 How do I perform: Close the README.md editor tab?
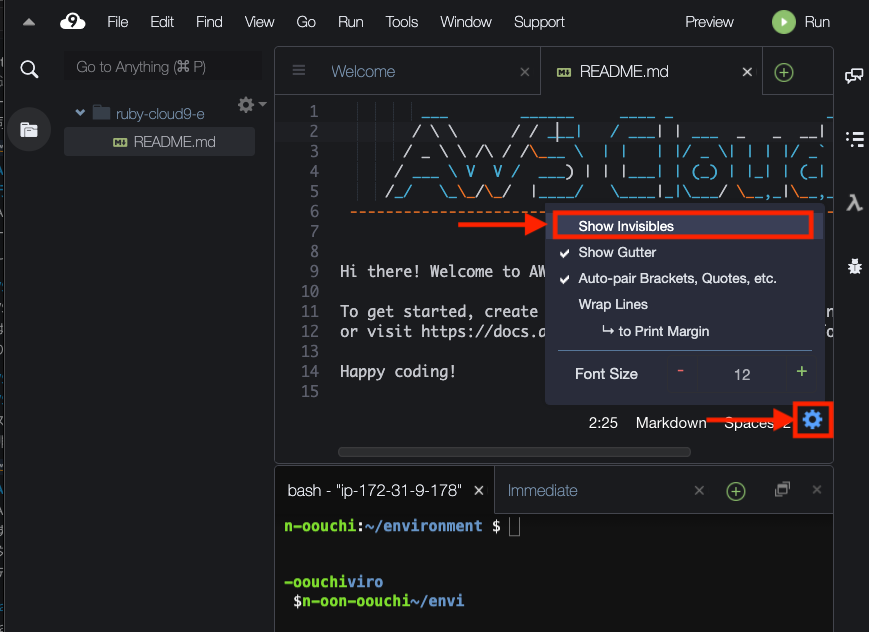[747, 72]
